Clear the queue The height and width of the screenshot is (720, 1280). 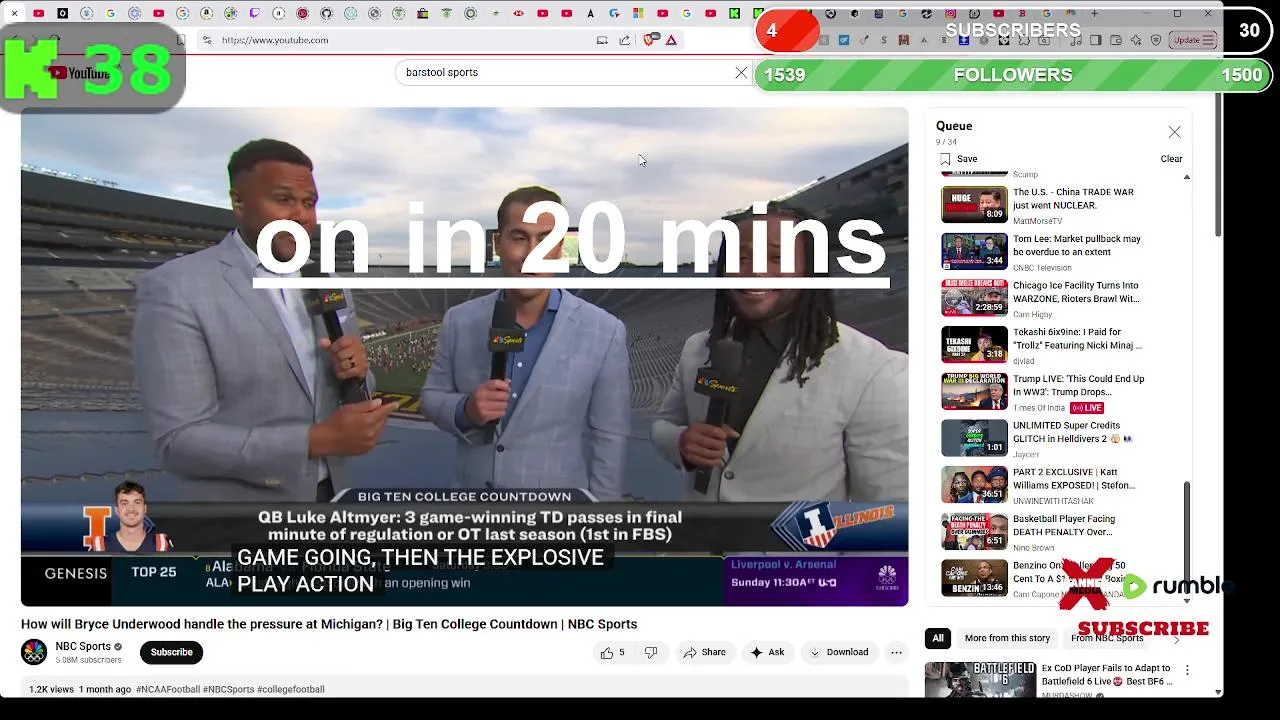click(x=1171, y=159)
